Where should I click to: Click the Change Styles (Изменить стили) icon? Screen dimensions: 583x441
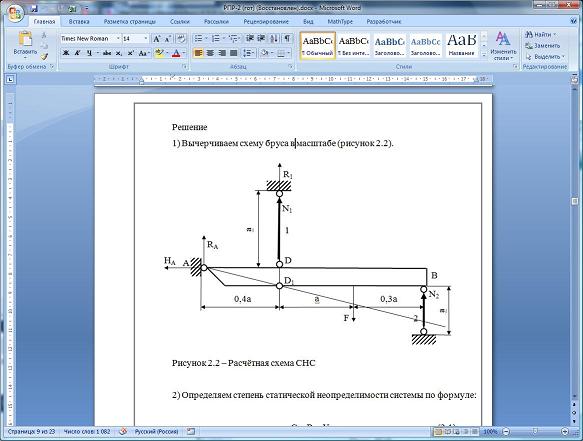click(x=503, y=39)
